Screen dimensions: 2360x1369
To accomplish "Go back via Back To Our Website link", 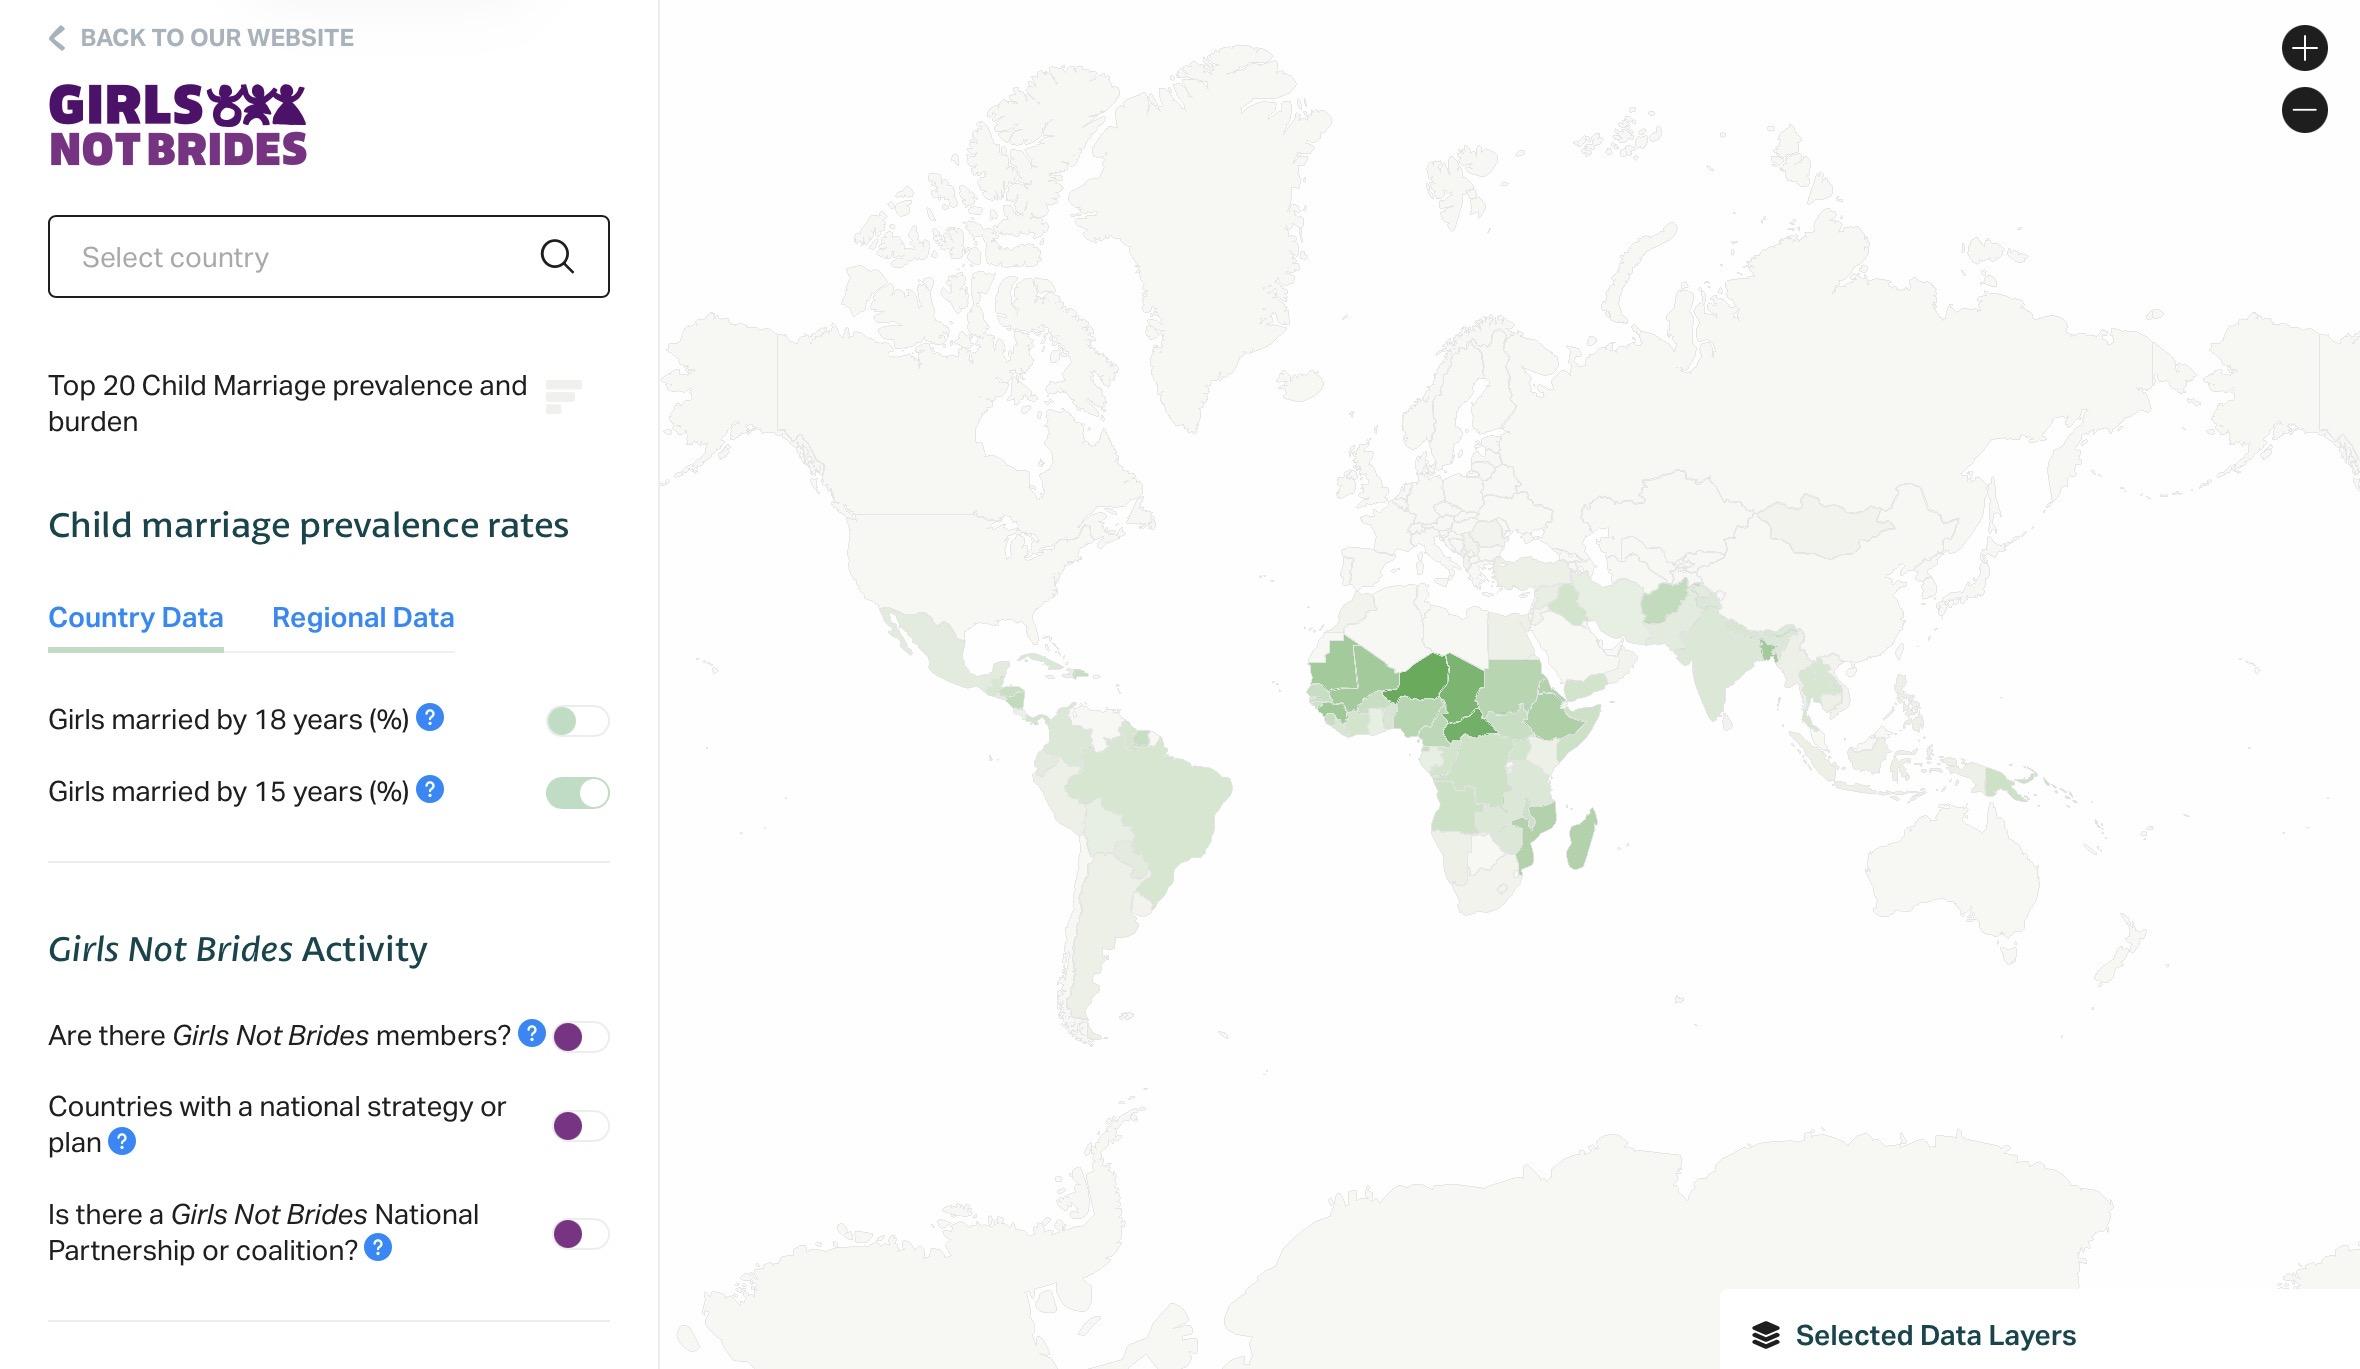I will coord(201,38).
